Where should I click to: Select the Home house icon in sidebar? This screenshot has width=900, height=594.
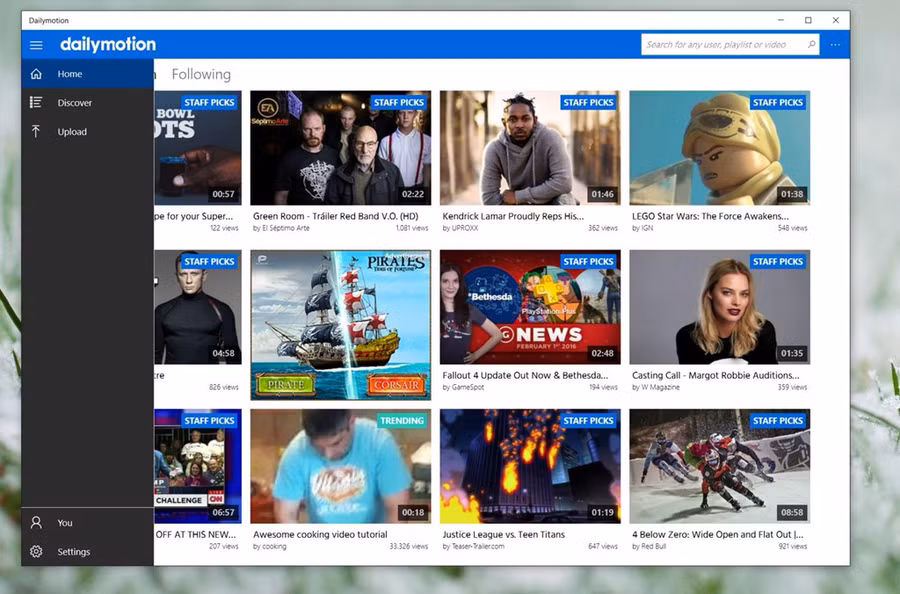(37, 73)
